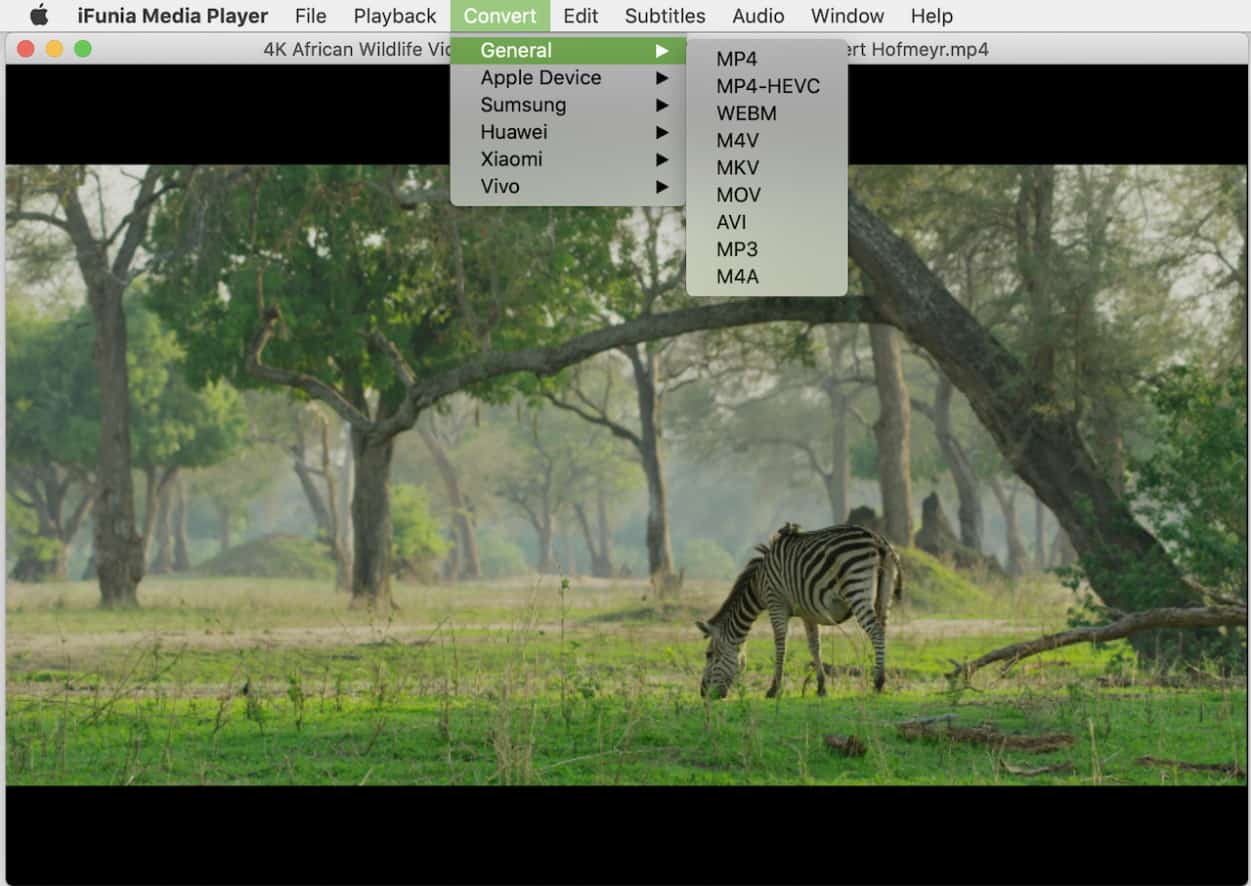Pick the MKV format option
Viewport: 1251px width, 886px height.
pyautogui.click(x=737, y=167)
